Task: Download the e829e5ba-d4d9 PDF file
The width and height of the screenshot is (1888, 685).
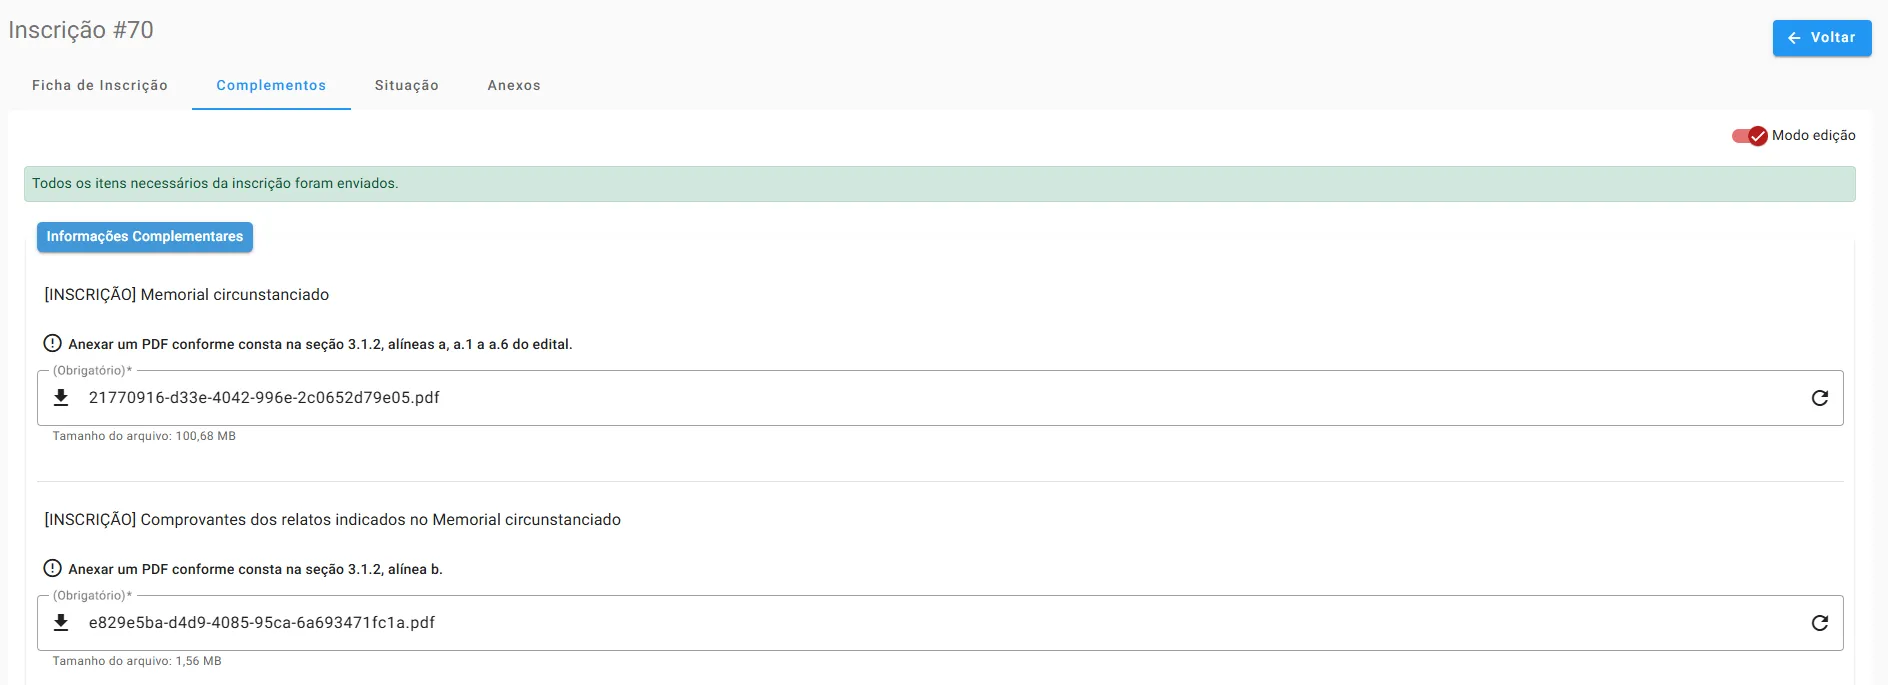Action: click(61, 623)
